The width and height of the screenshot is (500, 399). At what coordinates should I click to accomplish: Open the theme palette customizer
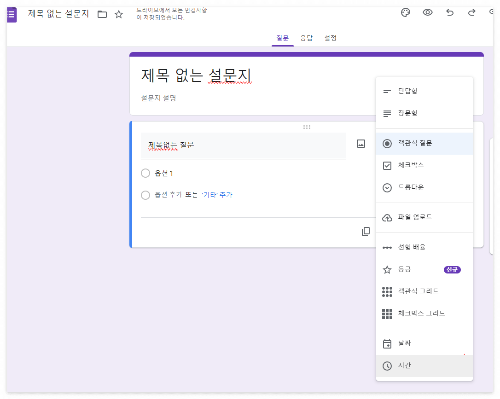pos(405,13)
